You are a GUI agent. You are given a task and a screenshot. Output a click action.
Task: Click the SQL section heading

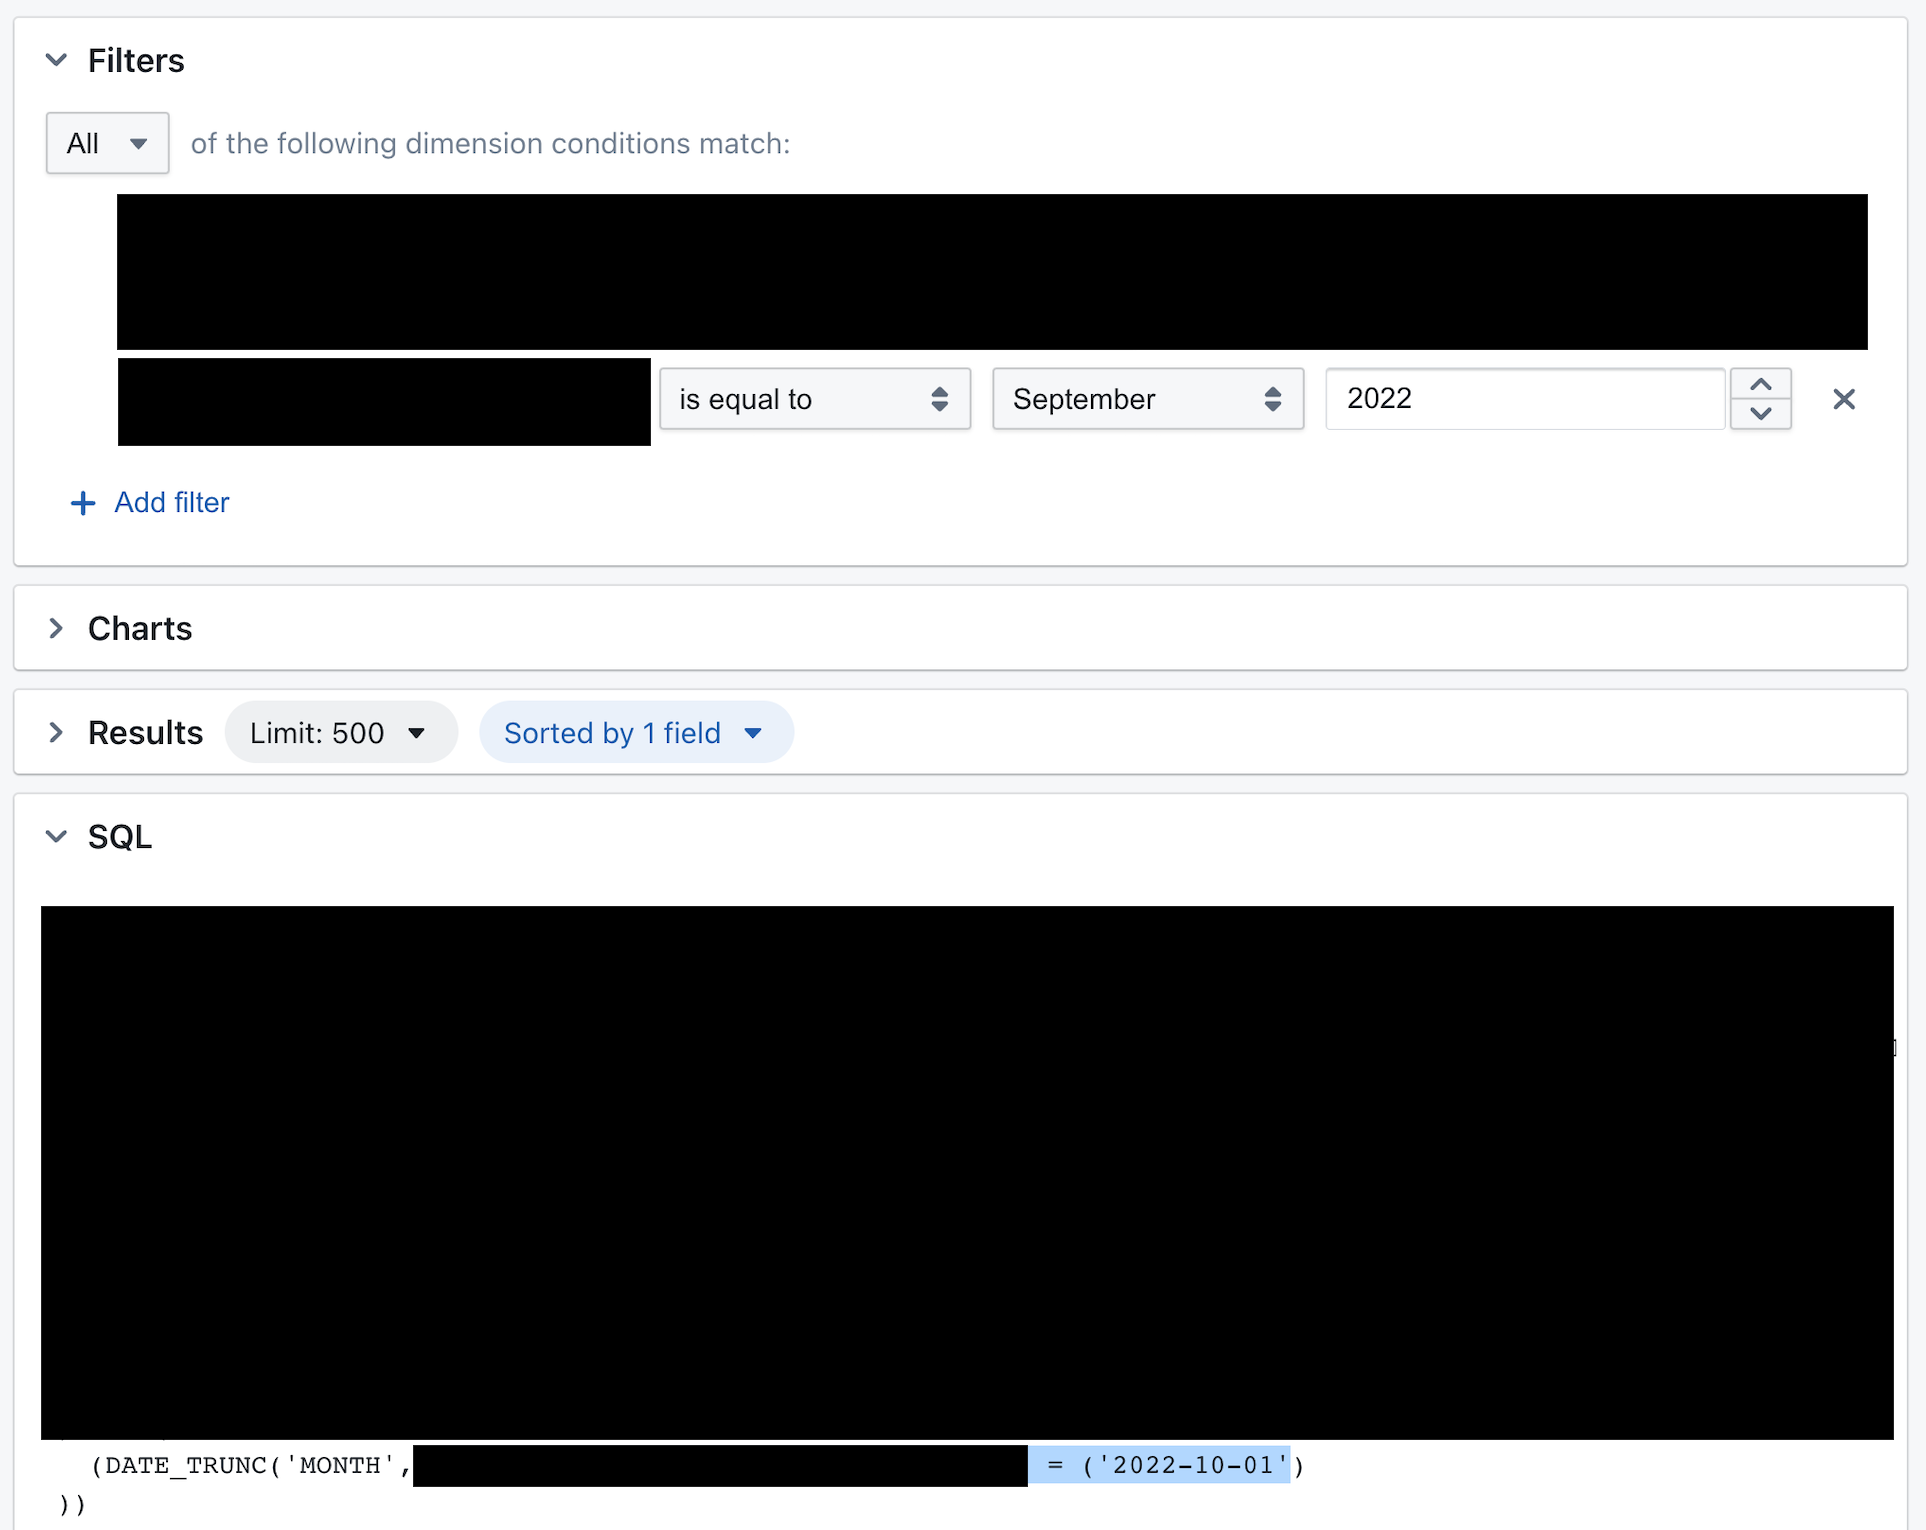(120, 836)
